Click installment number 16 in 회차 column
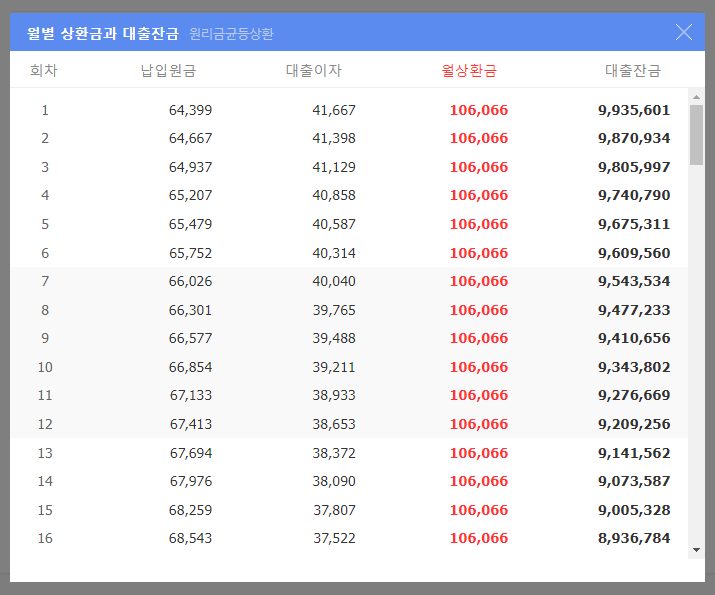This screenshot has height=595, width=715. (x=45, y=538)
